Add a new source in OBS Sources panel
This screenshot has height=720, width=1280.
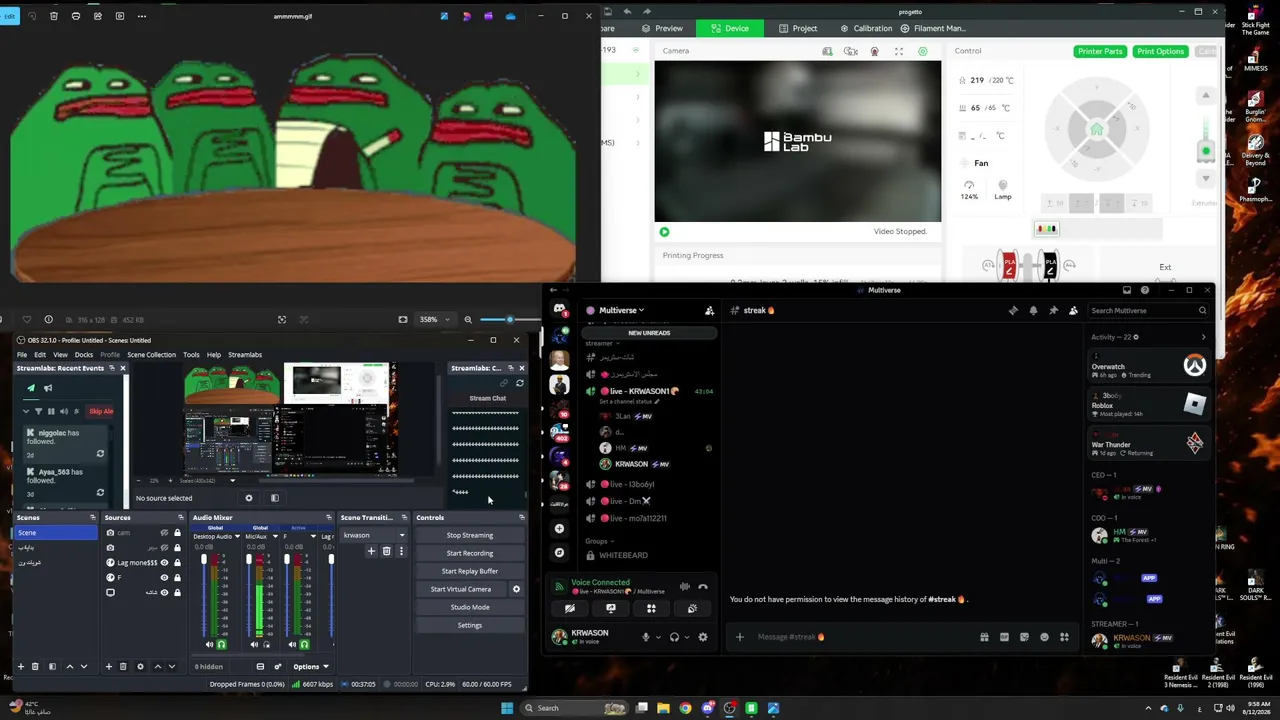(x=109, y=667)
